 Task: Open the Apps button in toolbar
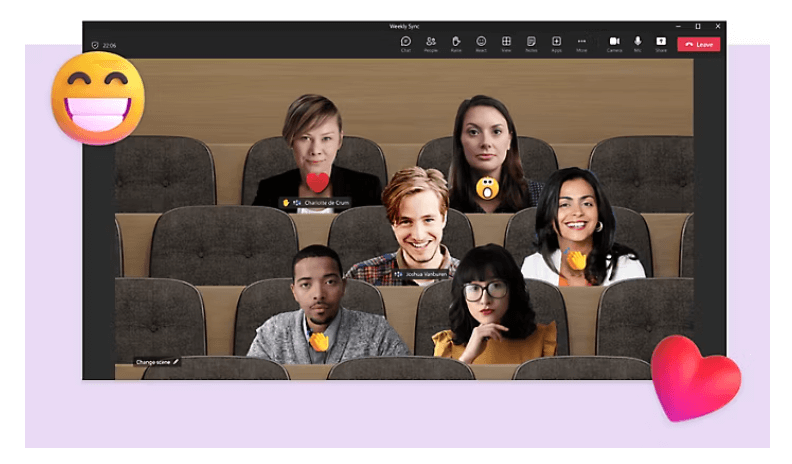(556, 43)
